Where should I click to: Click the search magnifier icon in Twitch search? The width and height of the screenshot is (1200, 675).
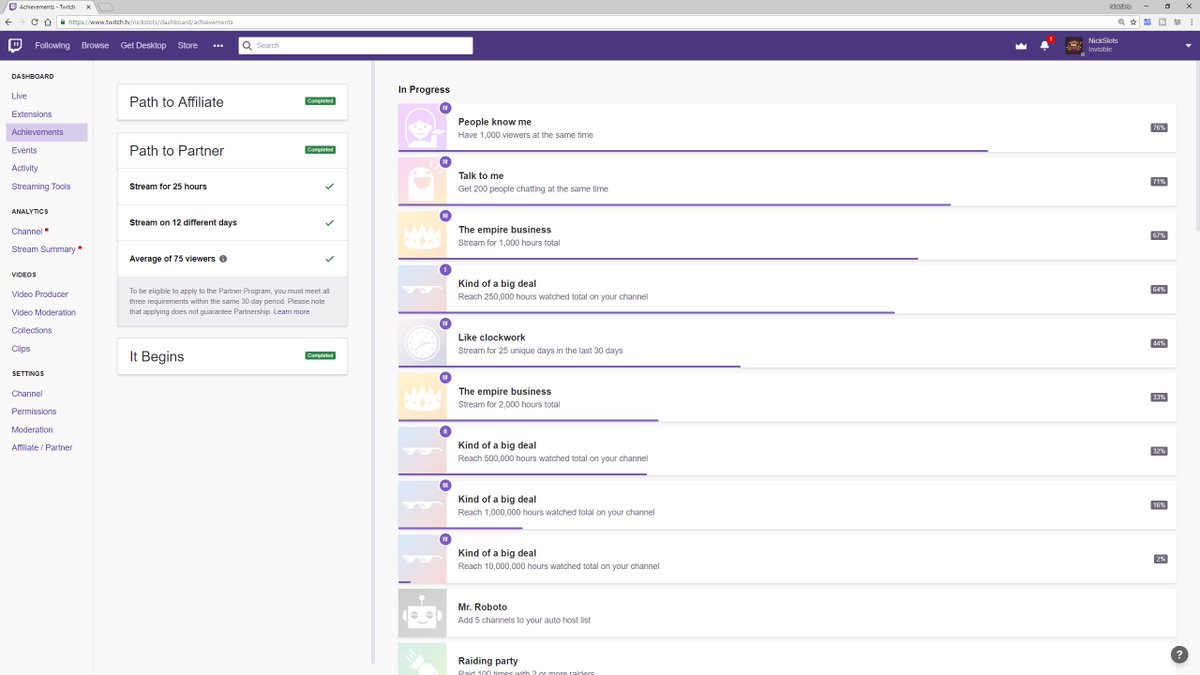tap(247, 46)
